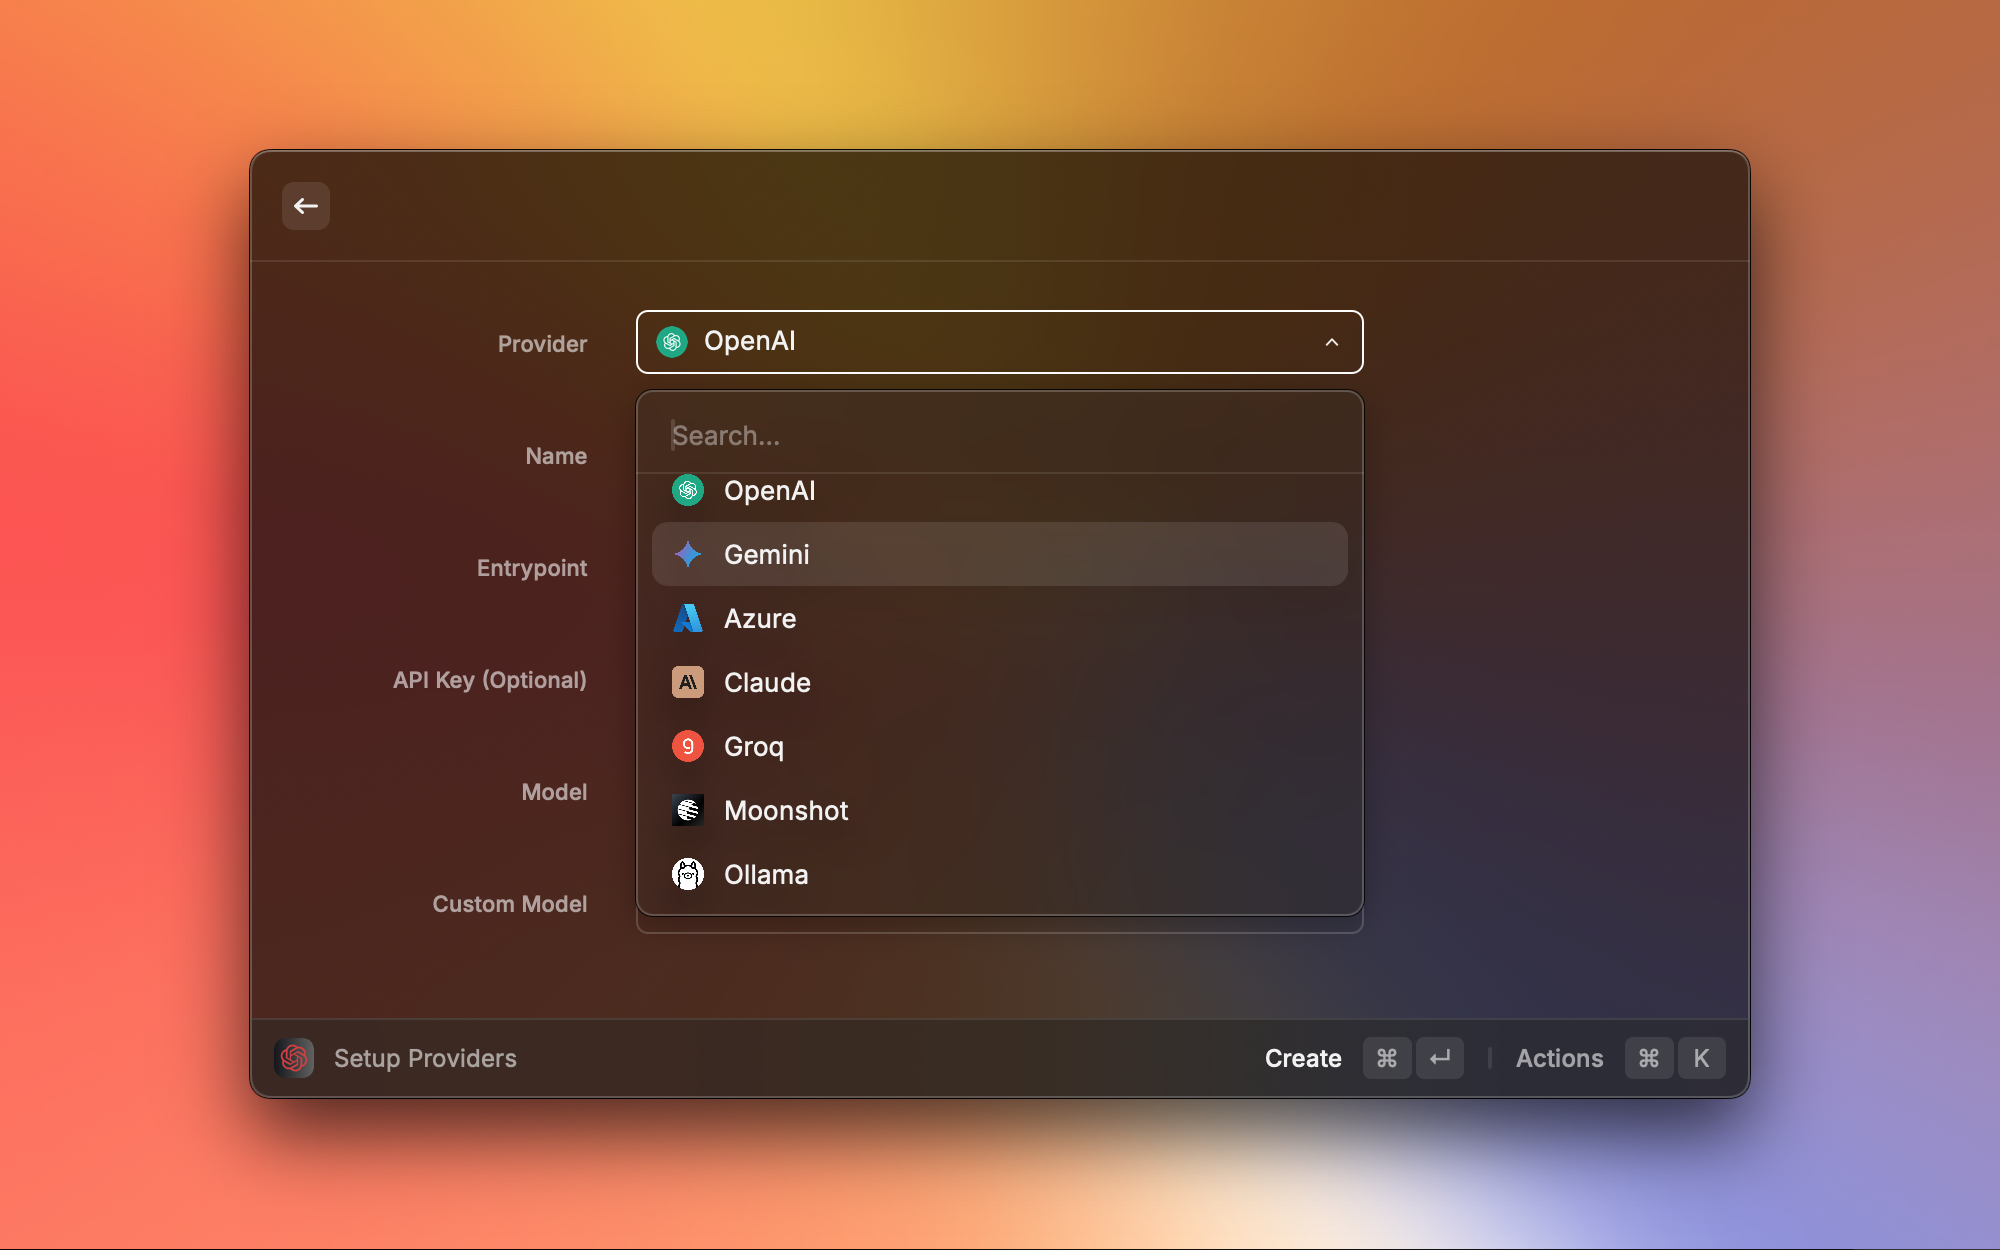The height and width of the screenshot is (1250, 2000).
Task: Select OpenAI from the provider list
Action: 770,491
